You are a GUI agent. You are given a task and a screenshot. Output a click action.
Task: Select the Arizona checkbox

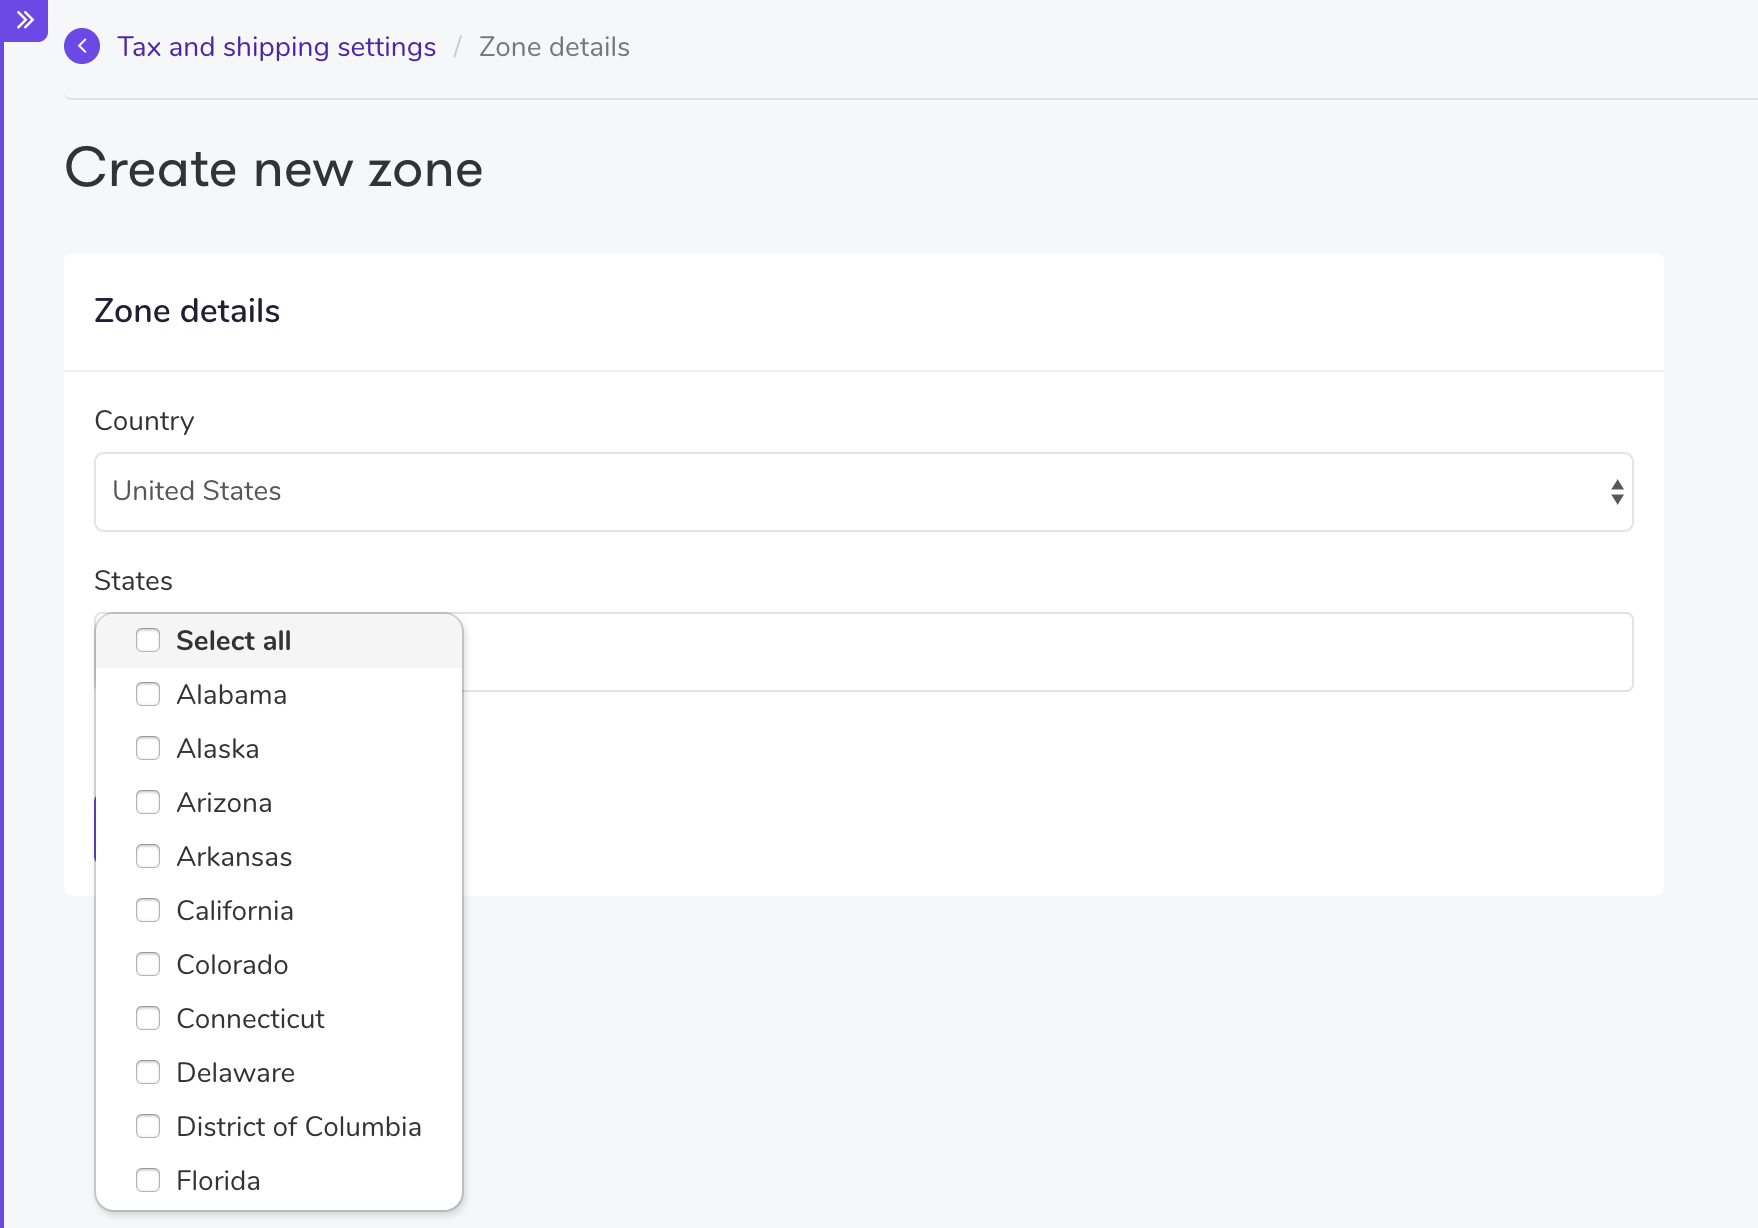148,802
